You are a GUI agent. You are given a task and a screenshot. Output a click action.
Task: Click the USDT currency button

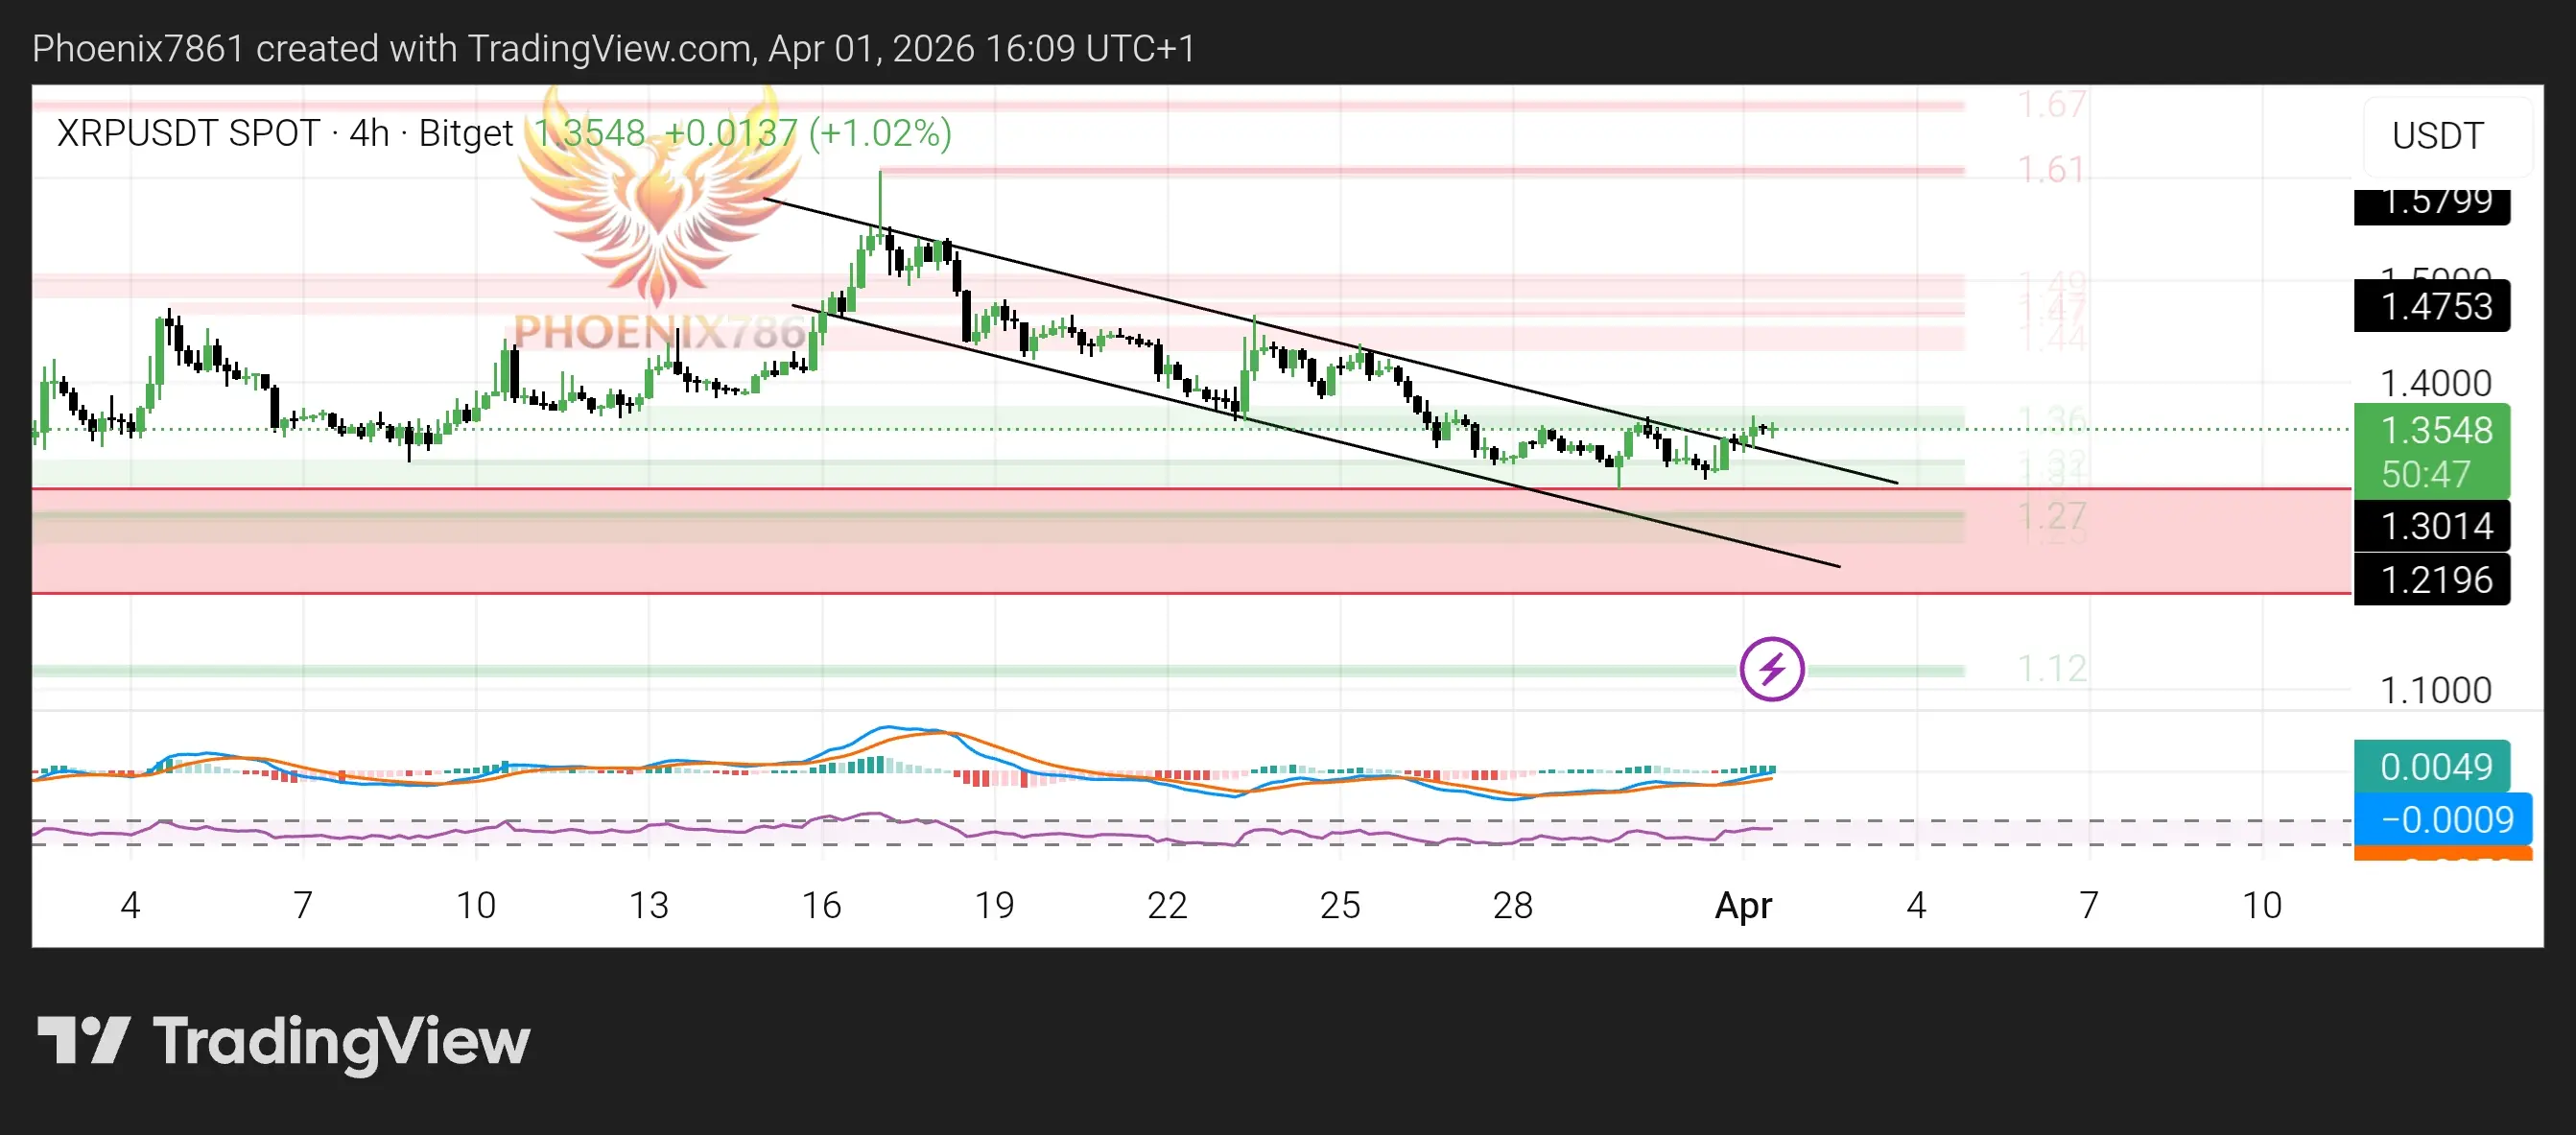point(2436,136)
